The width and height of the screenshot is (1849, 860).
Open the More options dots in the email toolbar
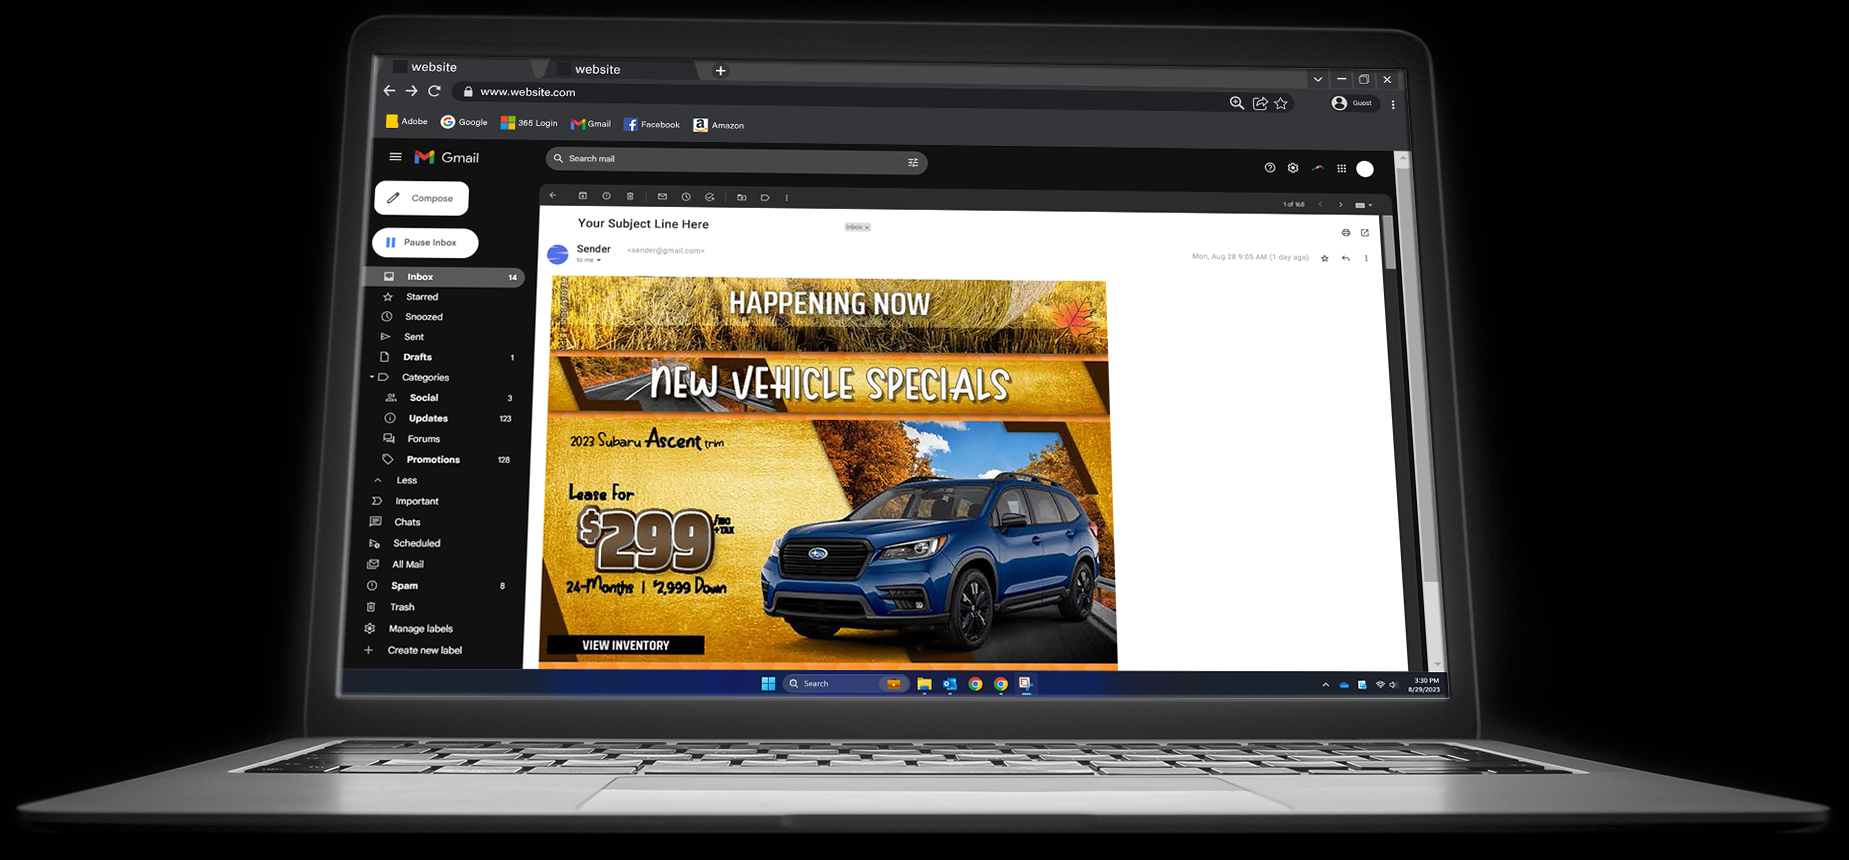(787, 198)
